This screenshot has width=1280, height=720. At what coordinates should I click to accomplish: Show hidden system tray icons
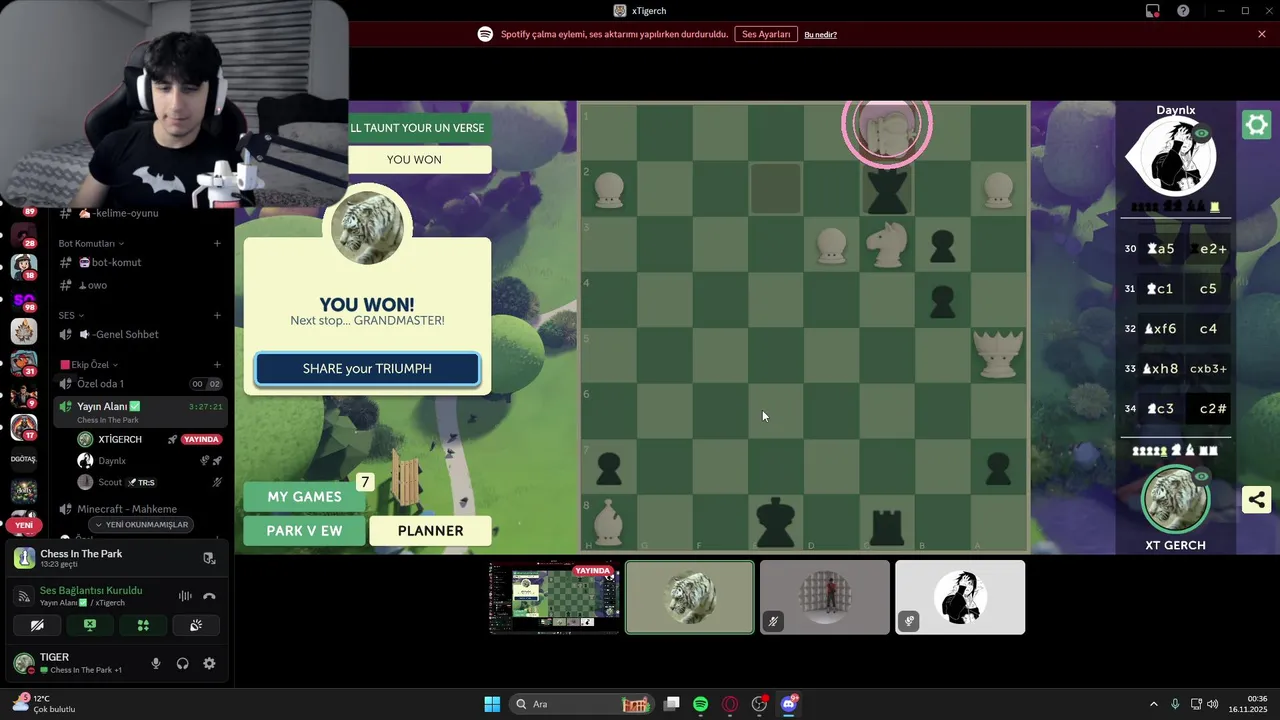click(1153, 704)
